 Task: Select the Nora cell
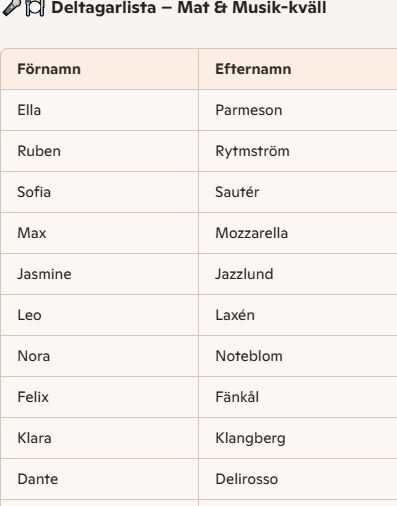pos(99,356)
